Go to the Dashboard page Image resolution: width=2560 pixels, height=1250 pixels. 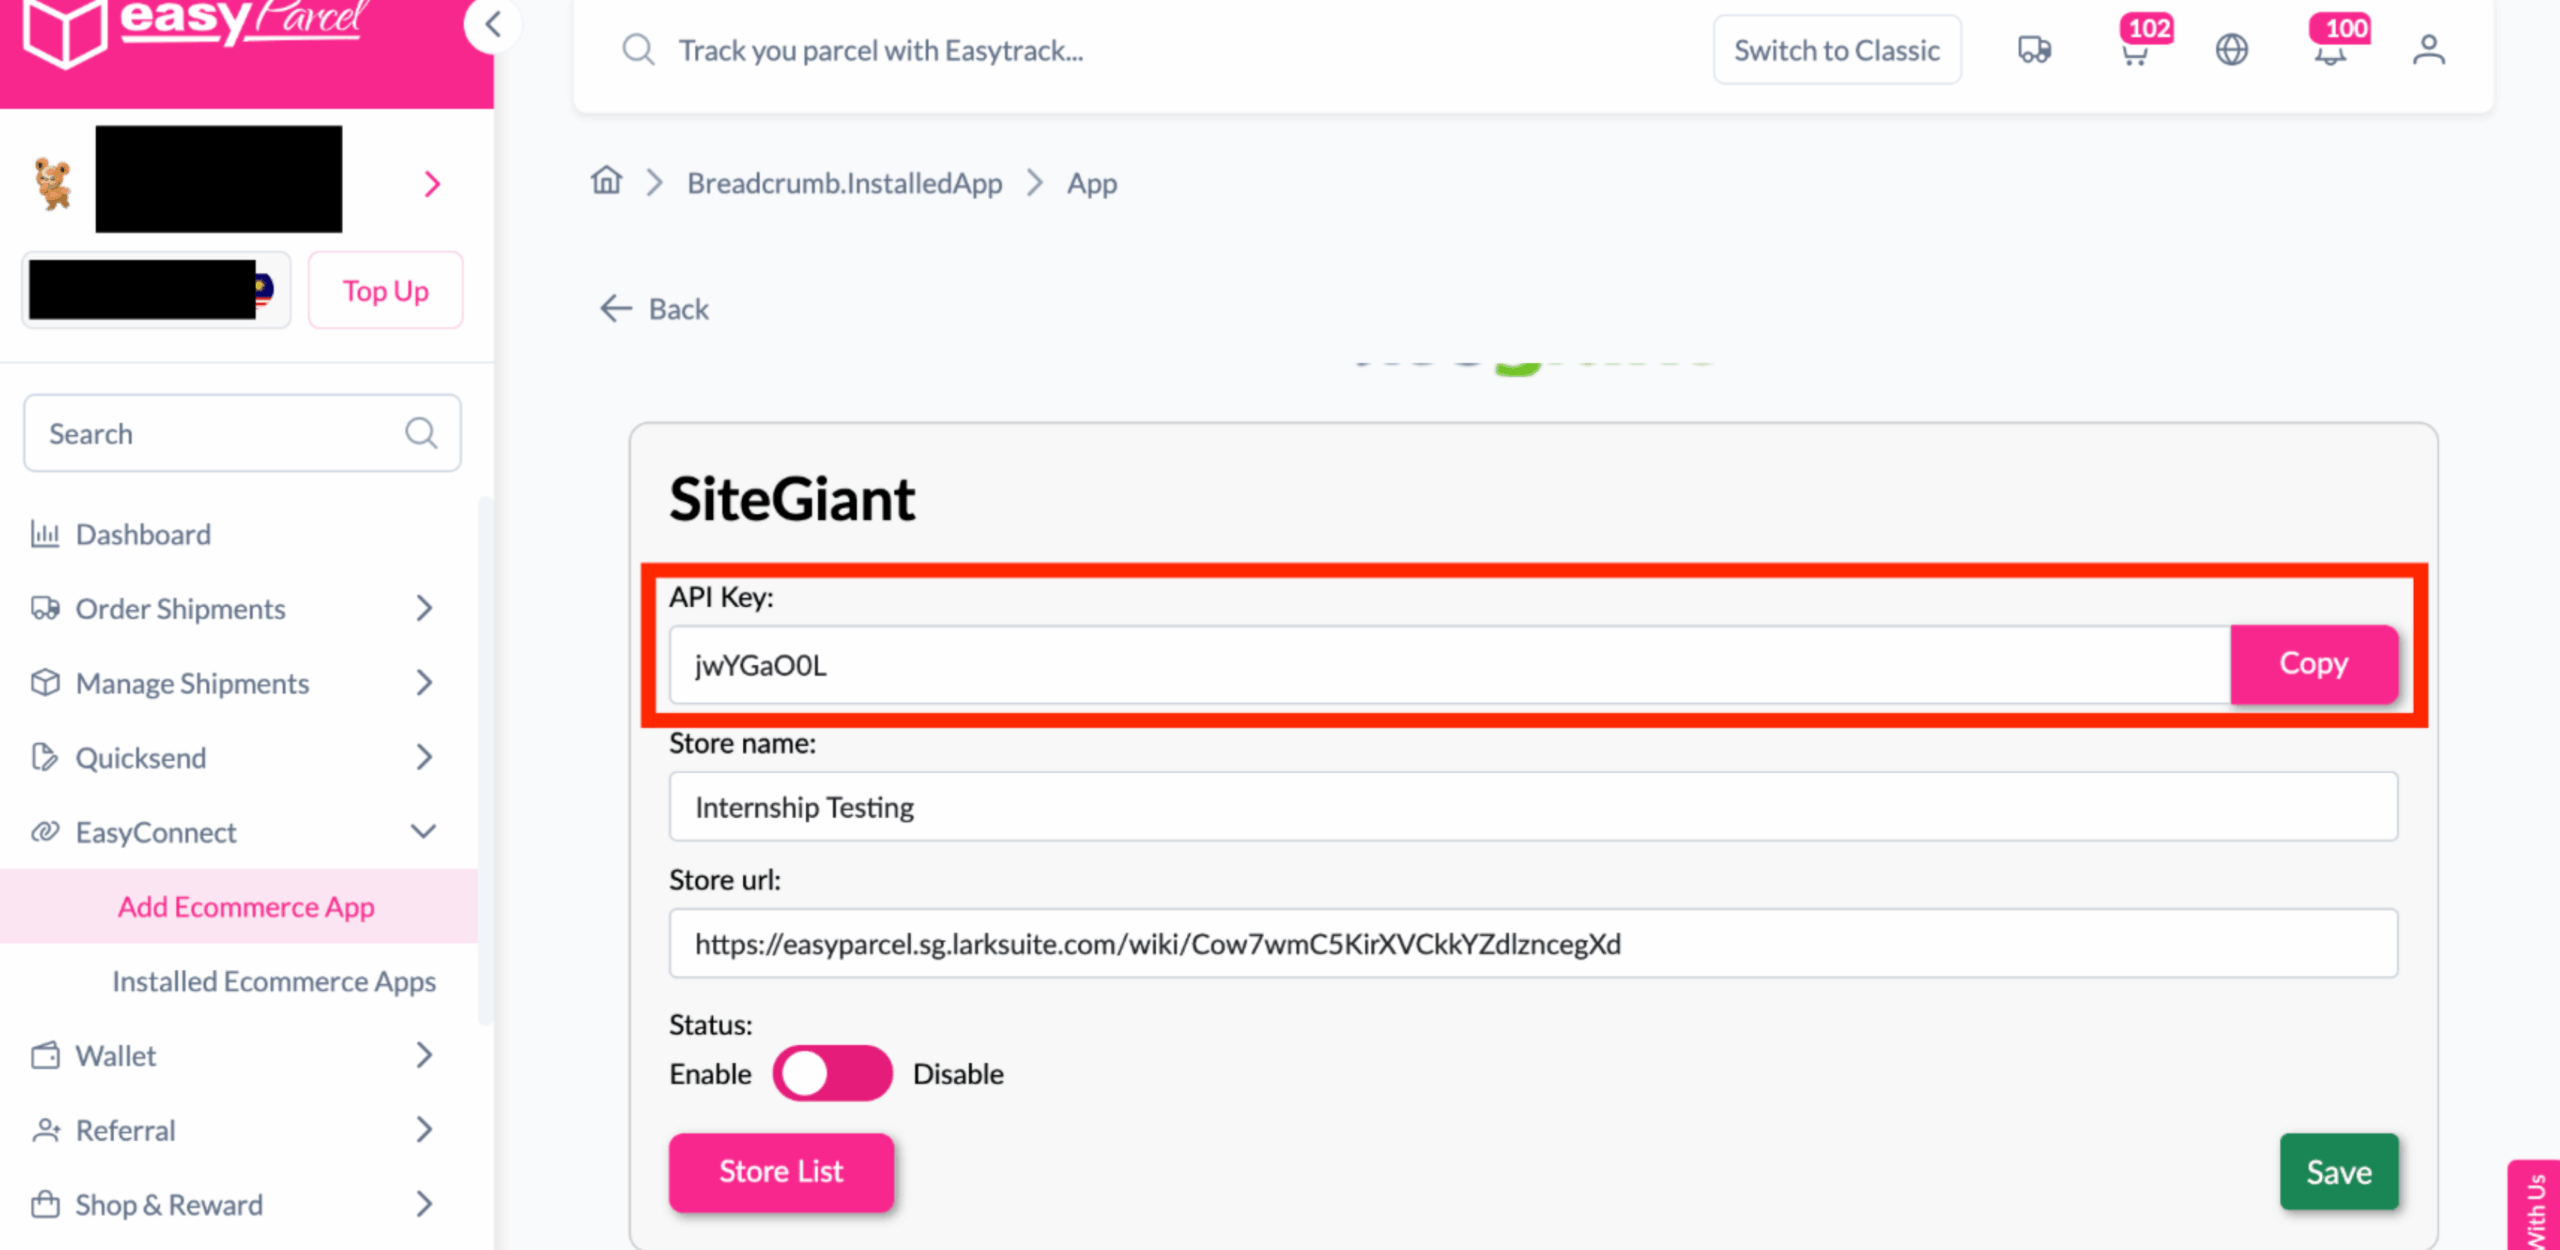[143, 534]
